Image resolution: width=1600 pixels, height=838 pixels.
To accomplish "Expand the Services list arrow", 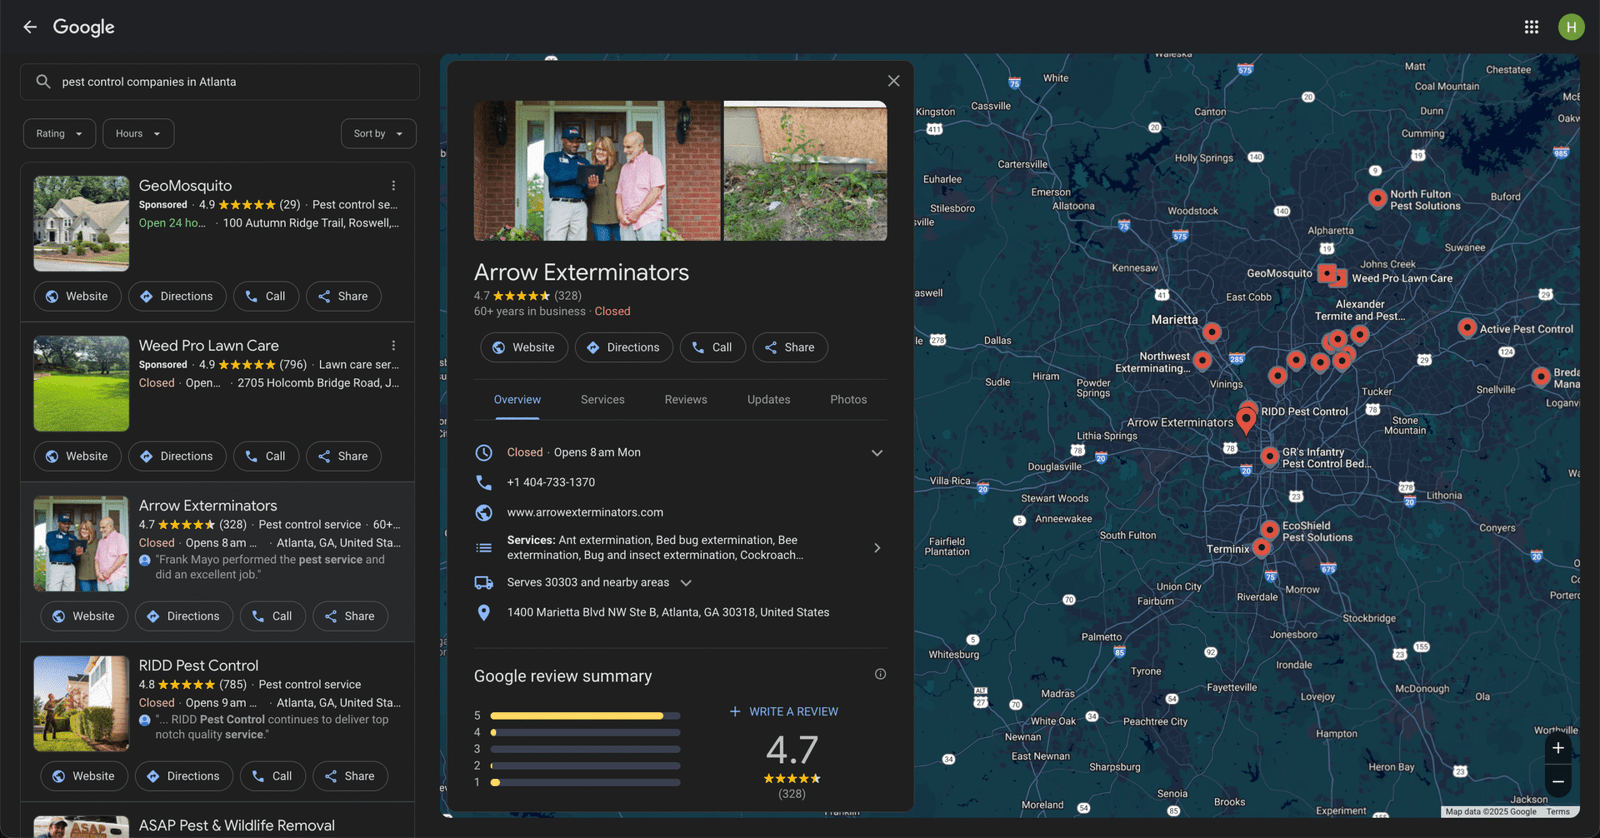I will (877, 548).
